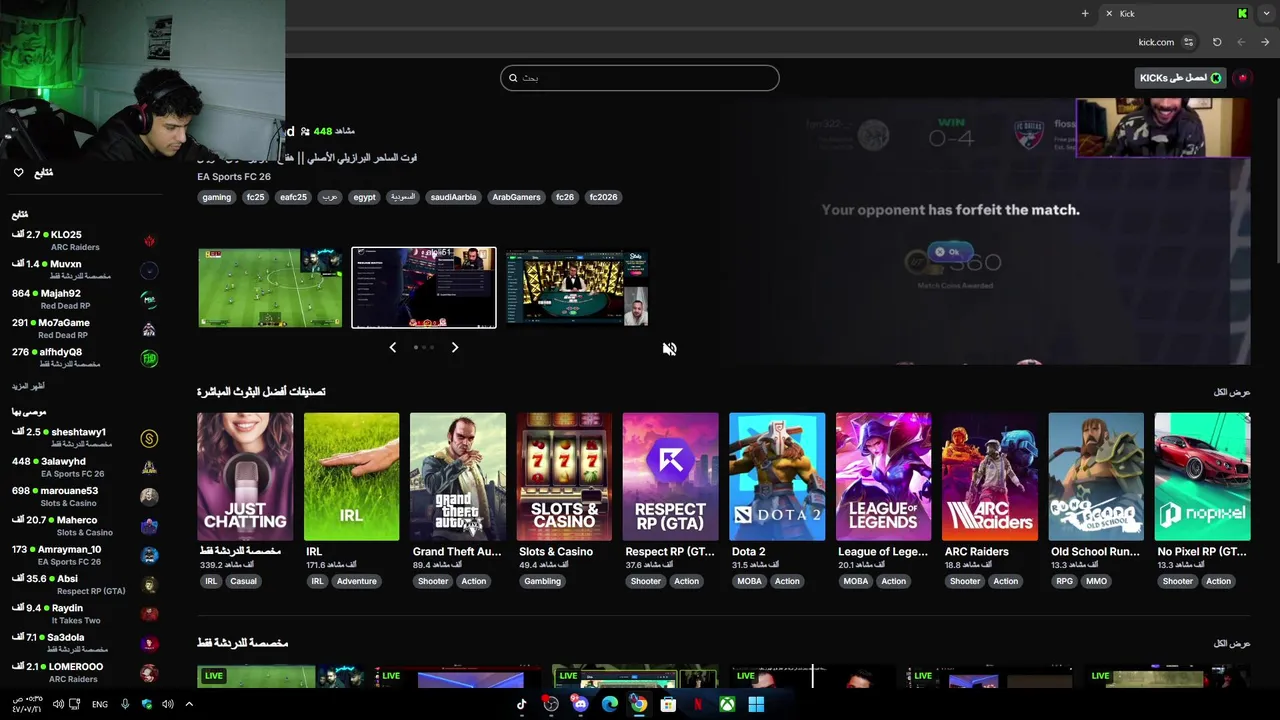Click KLO25's channel avatar in the sidebar

(x=149, y=241)
